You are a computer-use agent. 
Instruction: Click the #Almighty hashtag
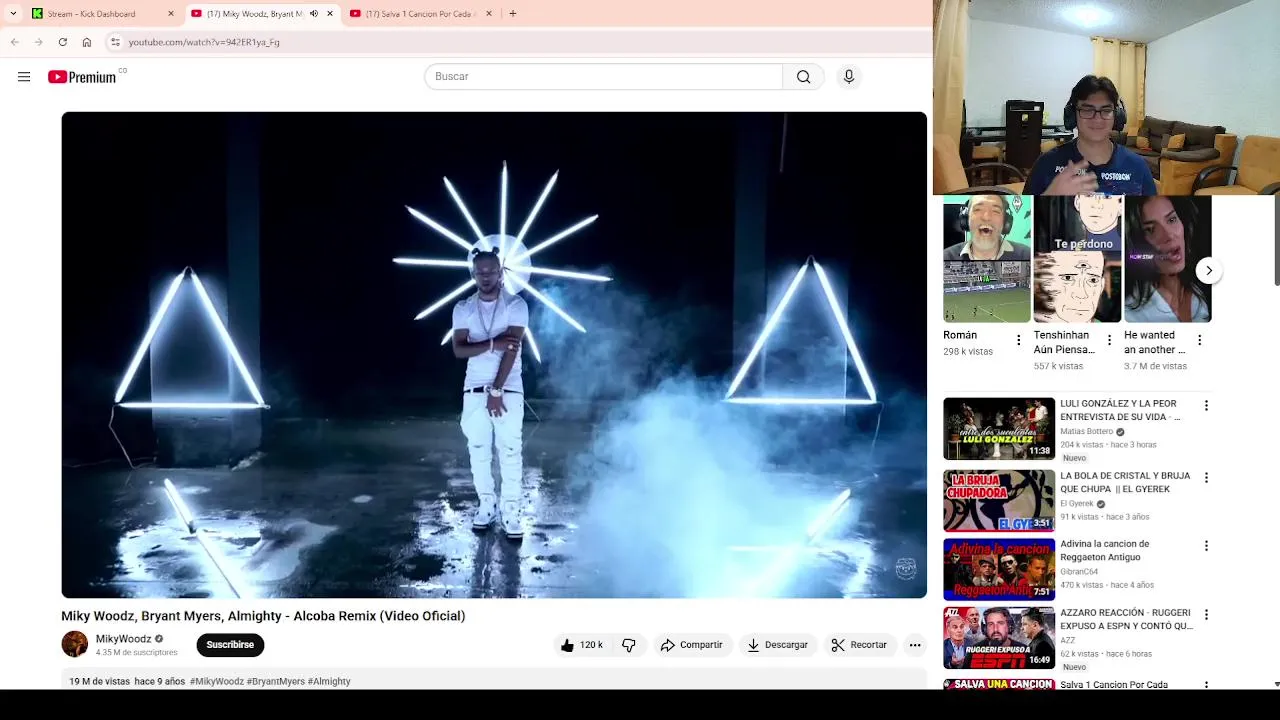coord(329,681)
